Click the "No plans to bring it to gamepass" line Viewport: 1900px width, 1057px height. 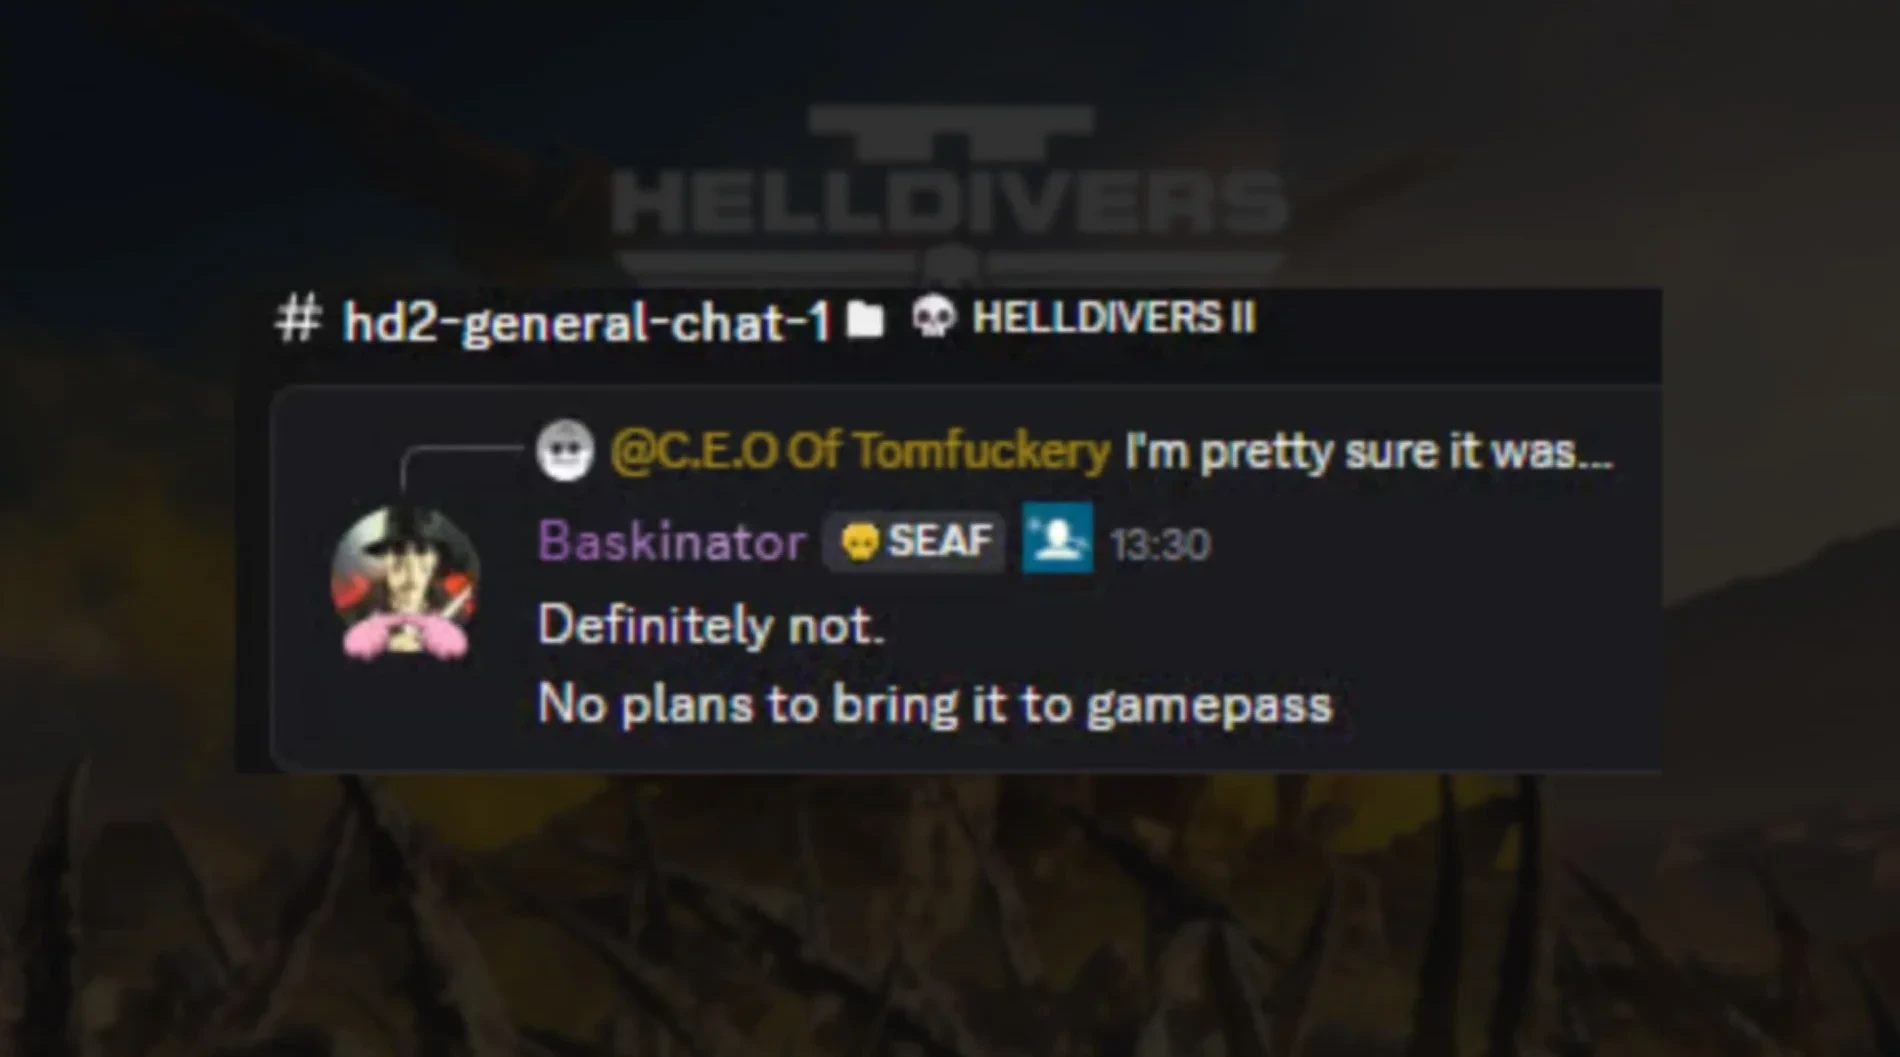[x=935, y=704]
